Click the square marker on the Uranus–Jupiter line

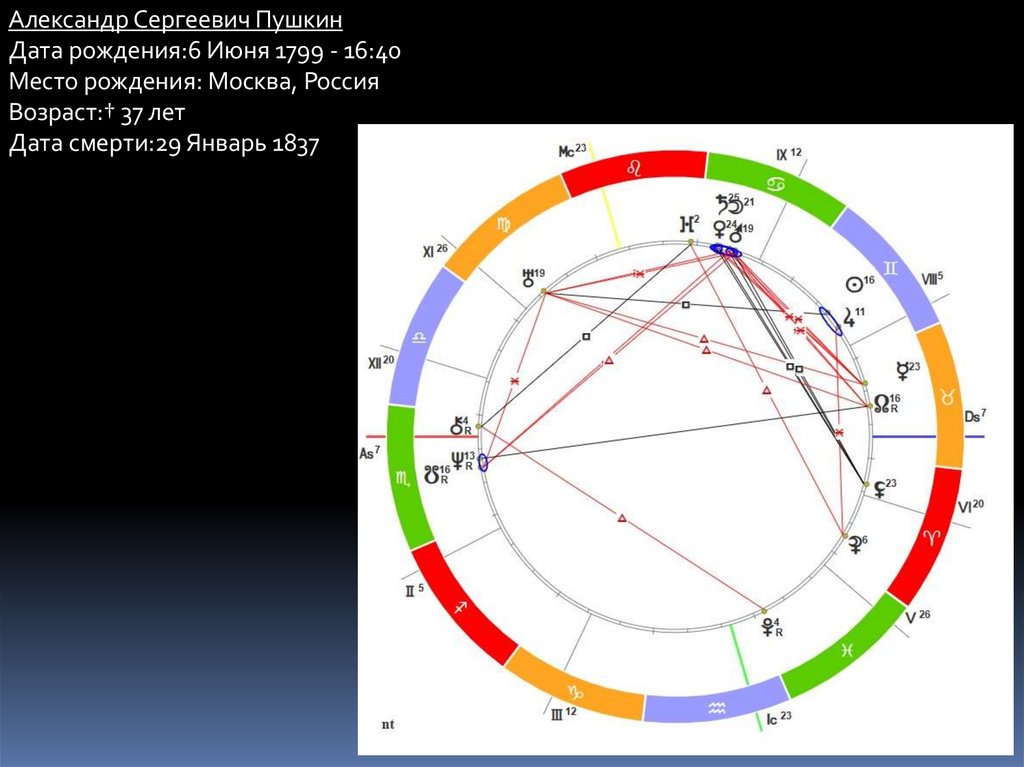[x=686, y=305]
